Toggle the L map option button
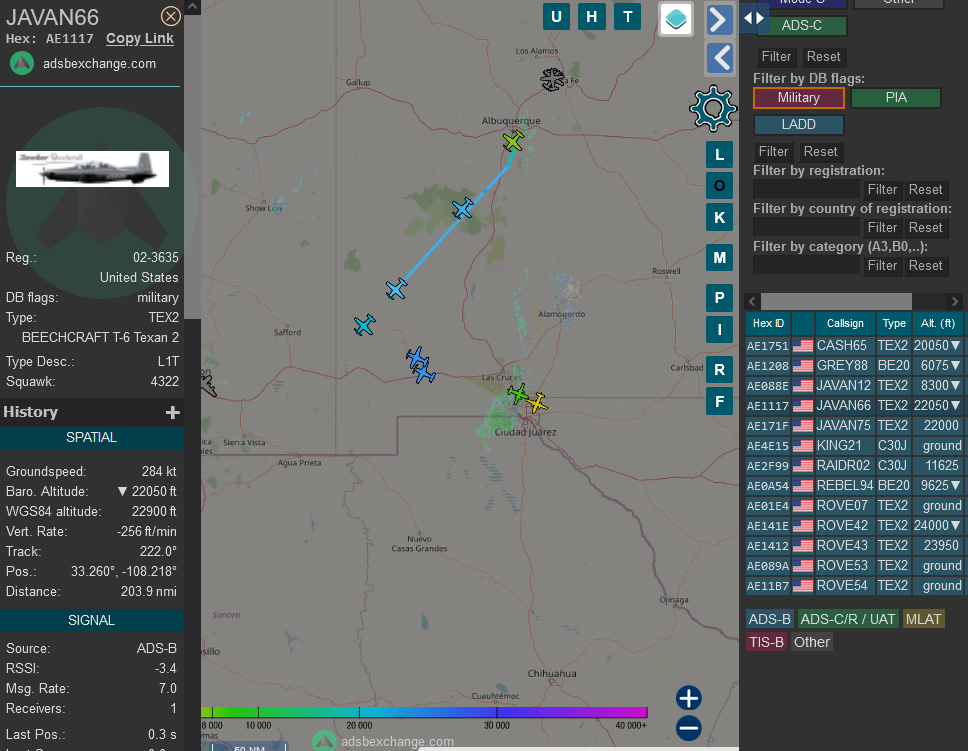The image size is (968, 751). (x=719, y=154)
